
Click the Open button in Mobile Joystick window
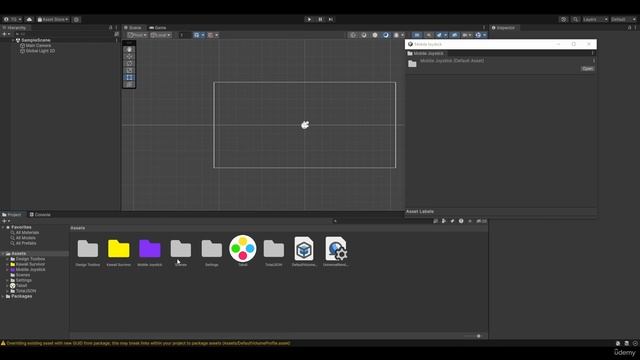pyautogui.click(x=587, y=69)
